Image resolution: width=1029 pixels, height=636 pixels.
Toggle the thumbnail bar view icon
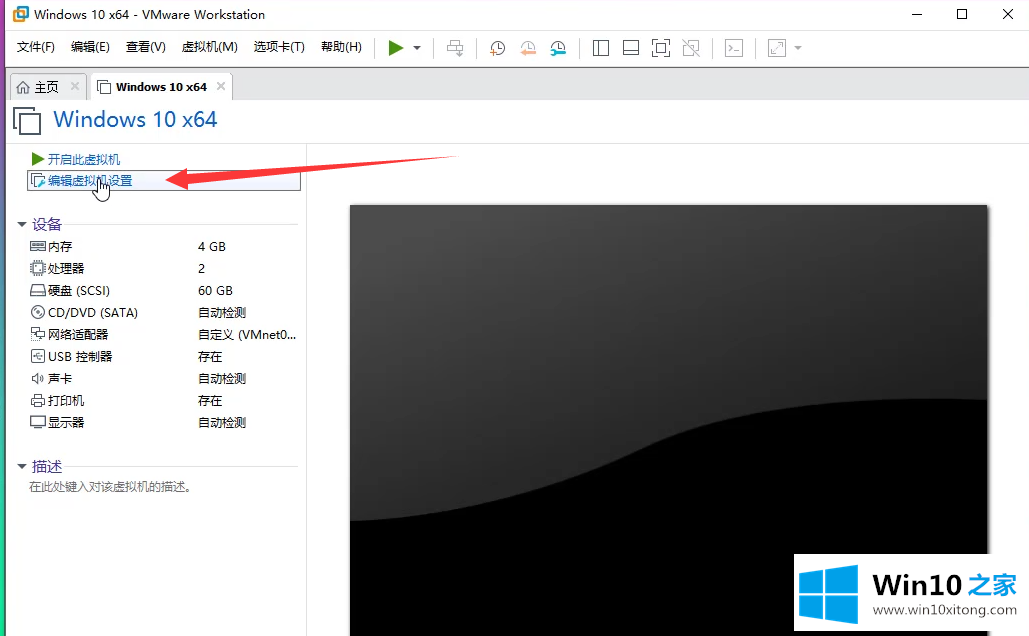tap(631, 48)
